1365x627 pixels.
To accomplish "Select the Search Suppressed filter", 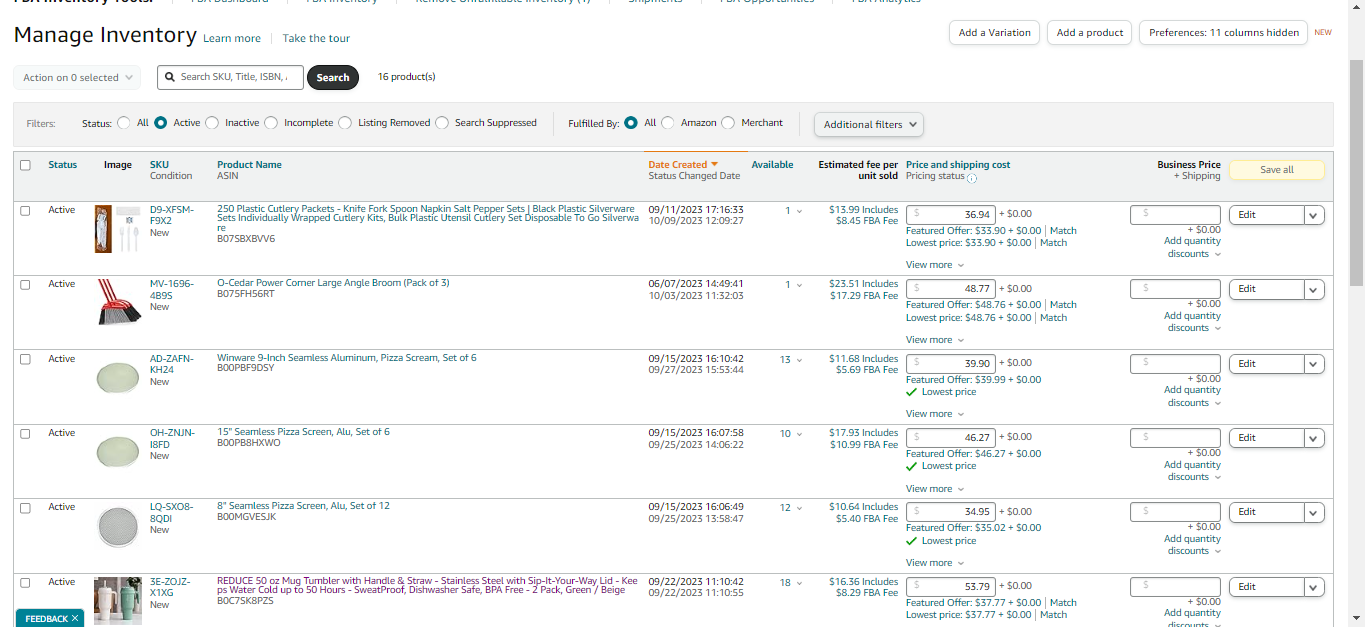I will click(442, 123).
